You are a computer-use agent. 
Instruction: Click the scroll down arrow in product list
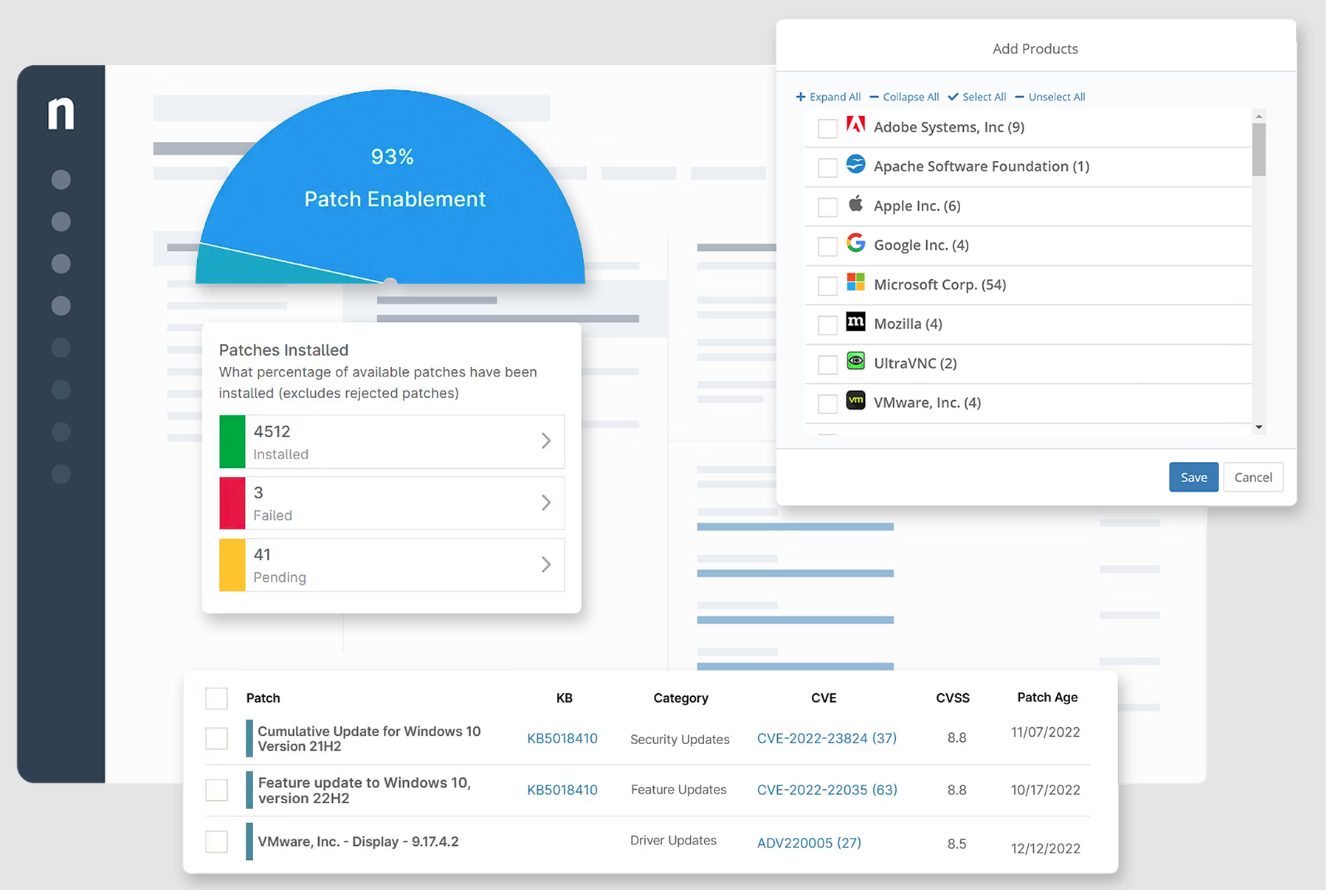(x=1259, y=427)
